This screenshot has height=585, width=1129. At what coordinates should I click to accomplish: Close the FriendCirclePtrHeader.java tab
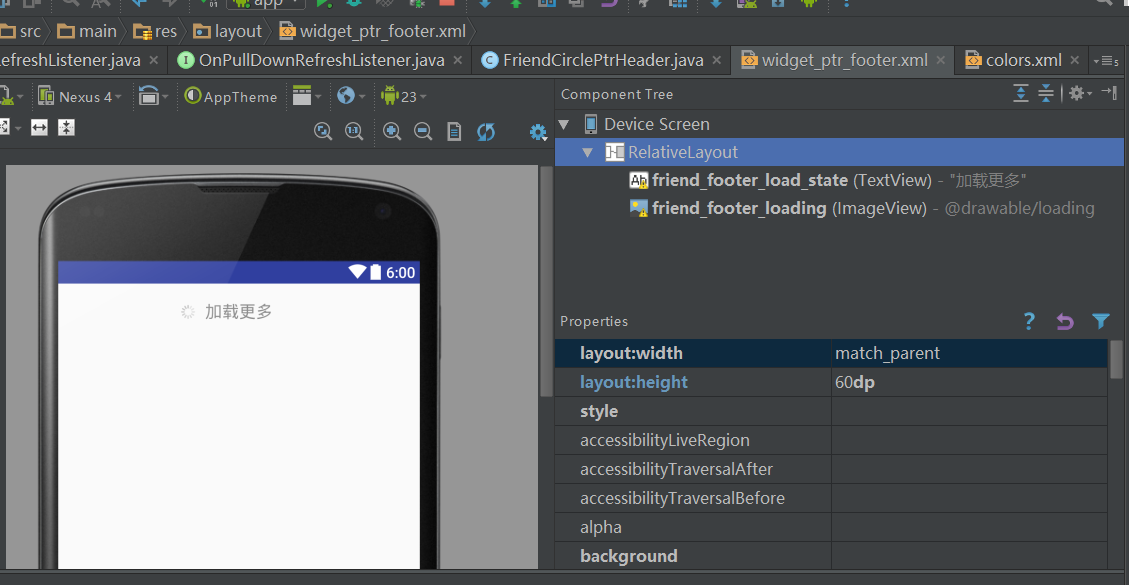coord(716,61)
